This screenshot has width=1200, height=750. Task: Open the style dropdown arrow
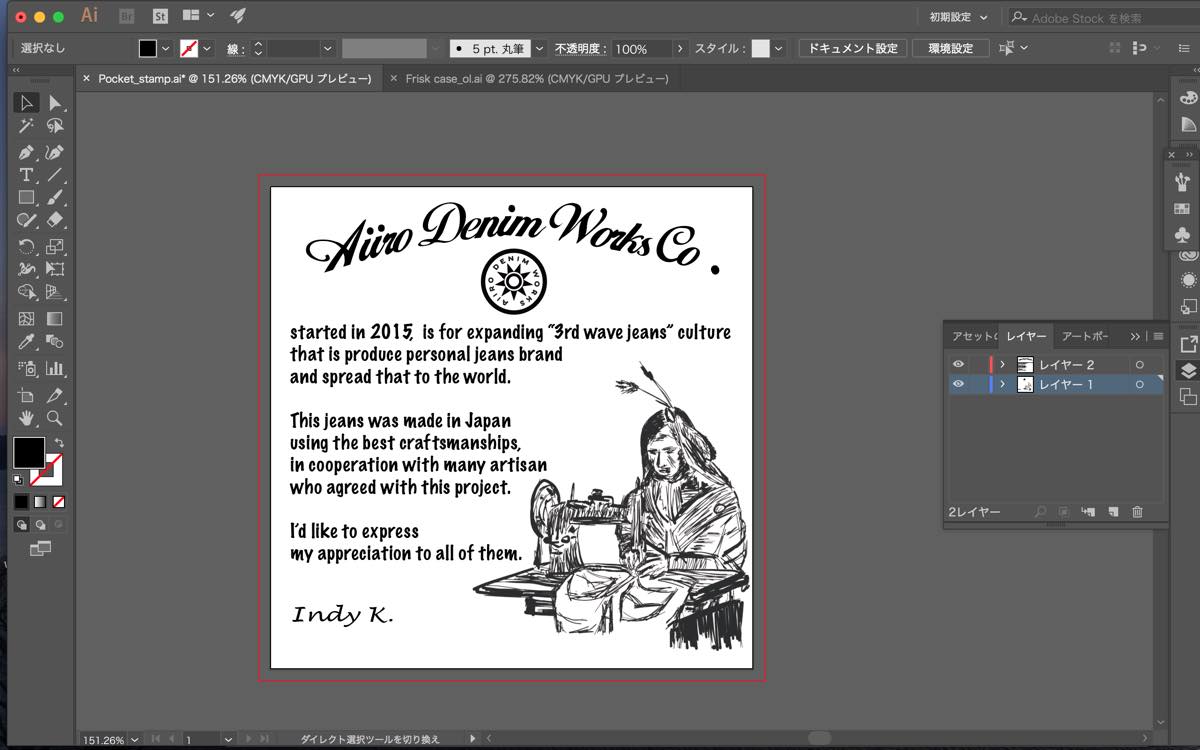[778, 48]
